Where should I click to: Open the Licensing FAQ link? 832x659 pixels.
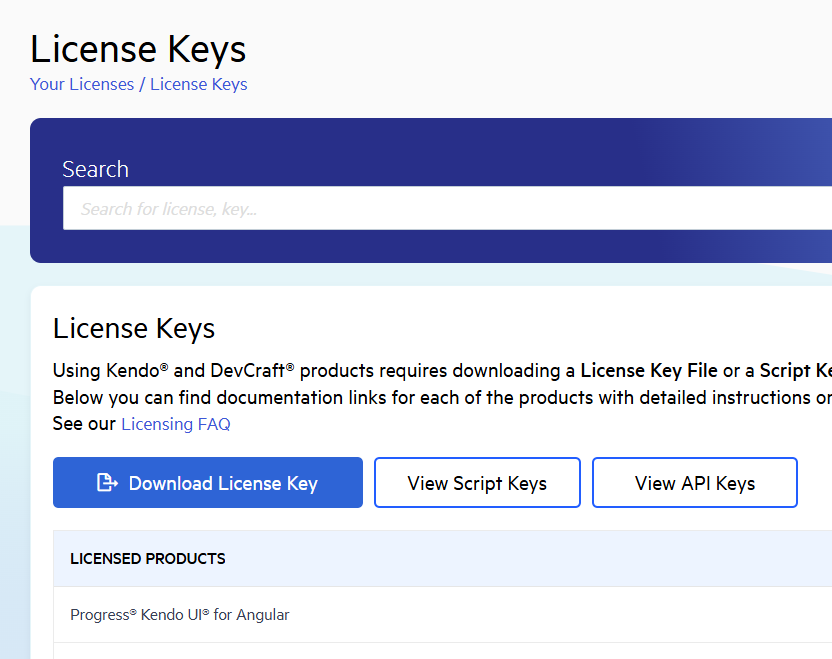tap(176, 424)
